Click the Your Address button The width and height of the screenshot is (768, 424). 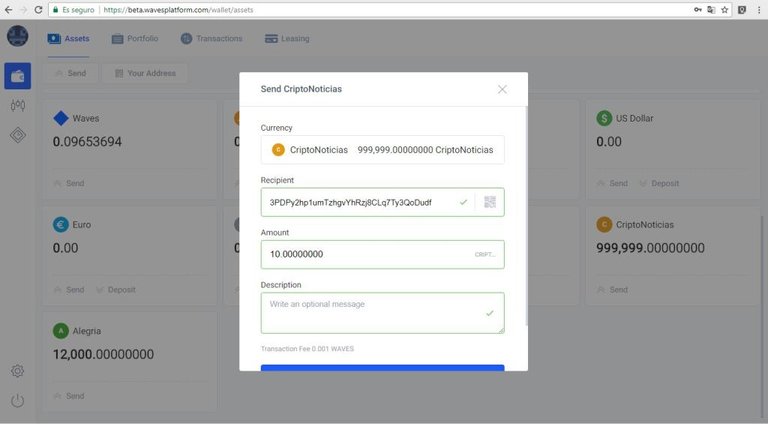[143, 73]
